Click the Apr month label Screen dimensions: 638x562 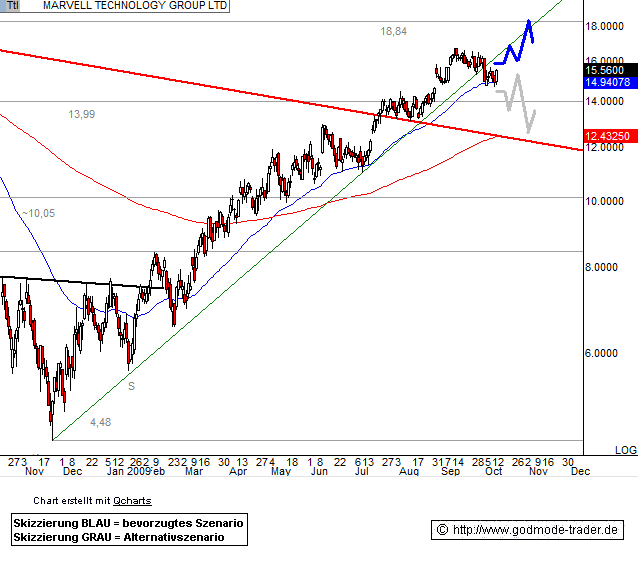tap(238, 471)
